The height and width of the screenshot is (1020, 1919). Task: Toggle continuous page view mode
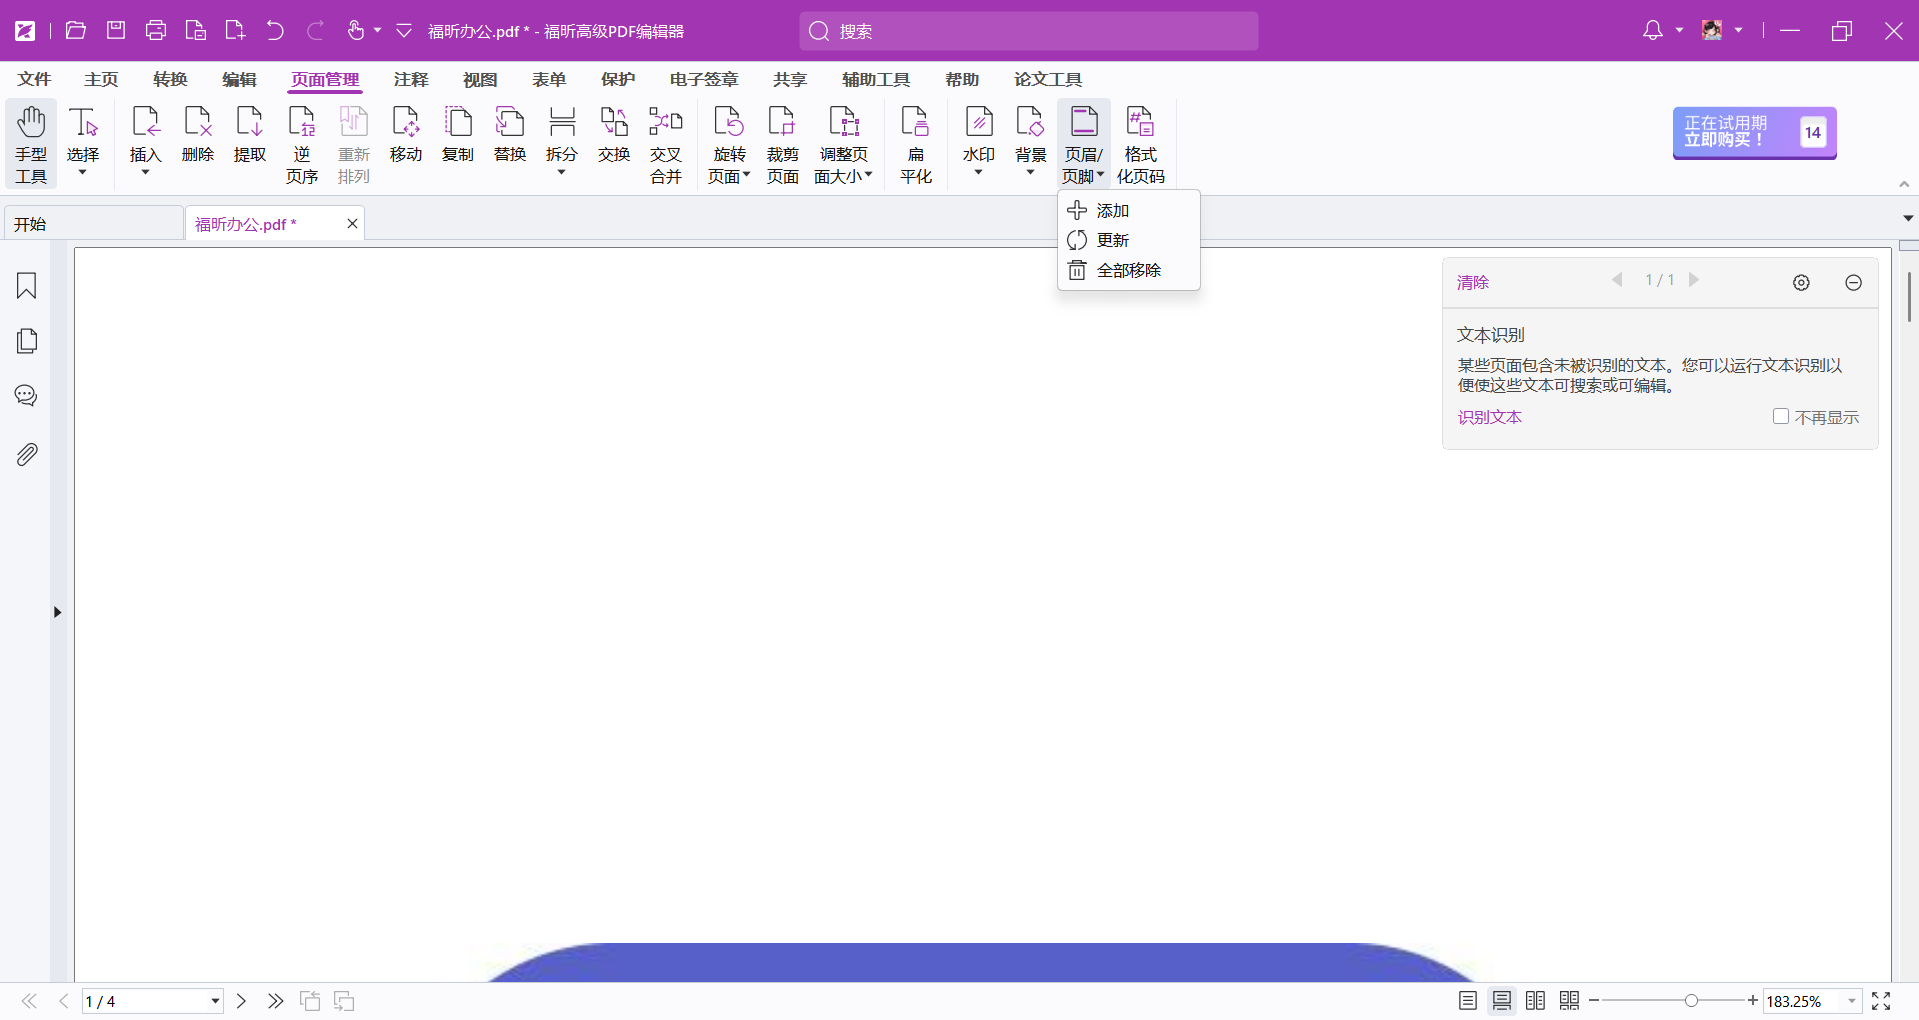pos(1501,1001)
